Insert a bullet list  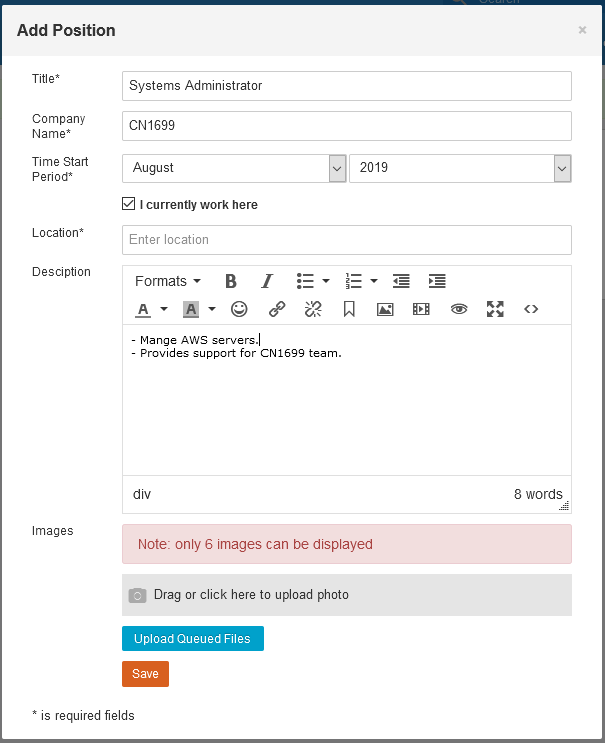[305, 281]
